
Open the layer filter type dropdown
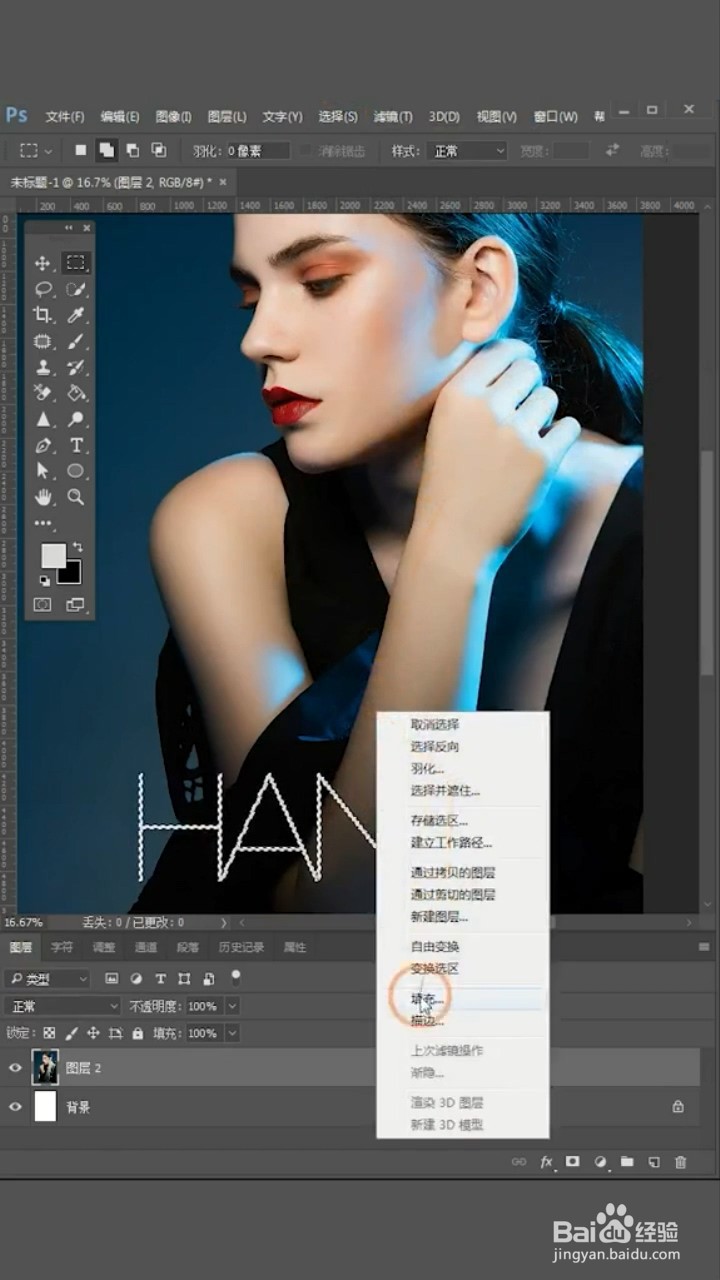47,979
